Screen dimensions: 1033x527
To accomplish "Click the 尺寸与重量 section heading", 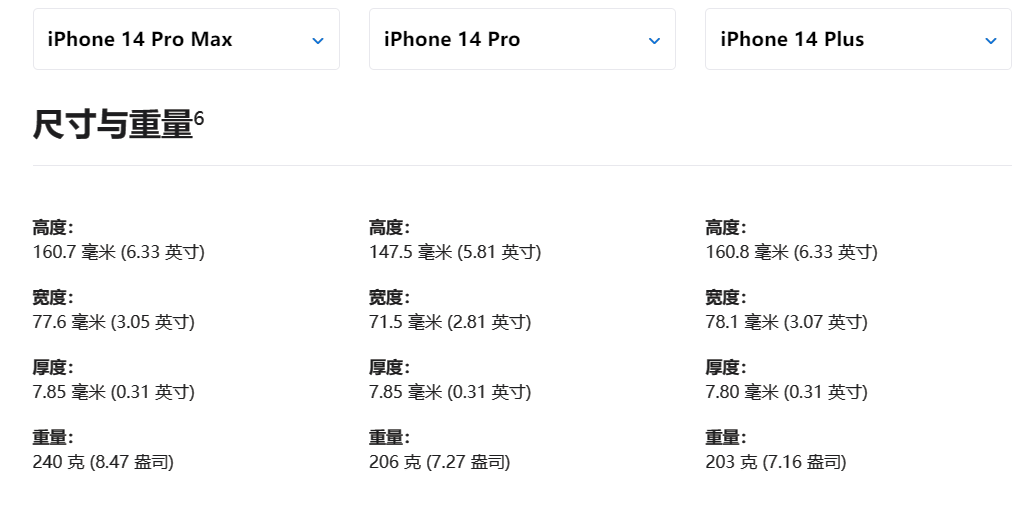I will 112,125.
